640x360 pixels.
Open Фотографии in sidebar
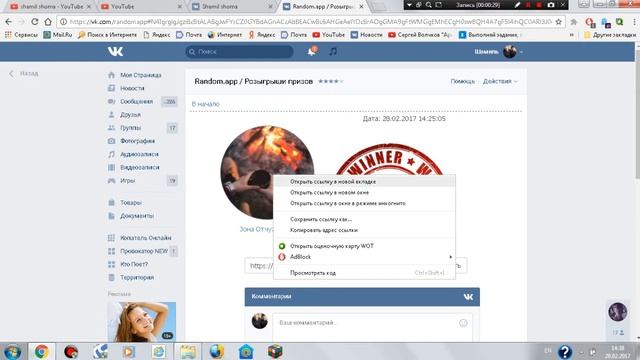[x=137, y=141]
